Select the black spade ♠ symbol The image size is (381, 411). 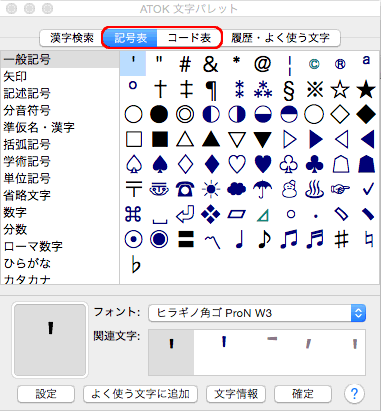pyautogui.click(x=160, y=164)
